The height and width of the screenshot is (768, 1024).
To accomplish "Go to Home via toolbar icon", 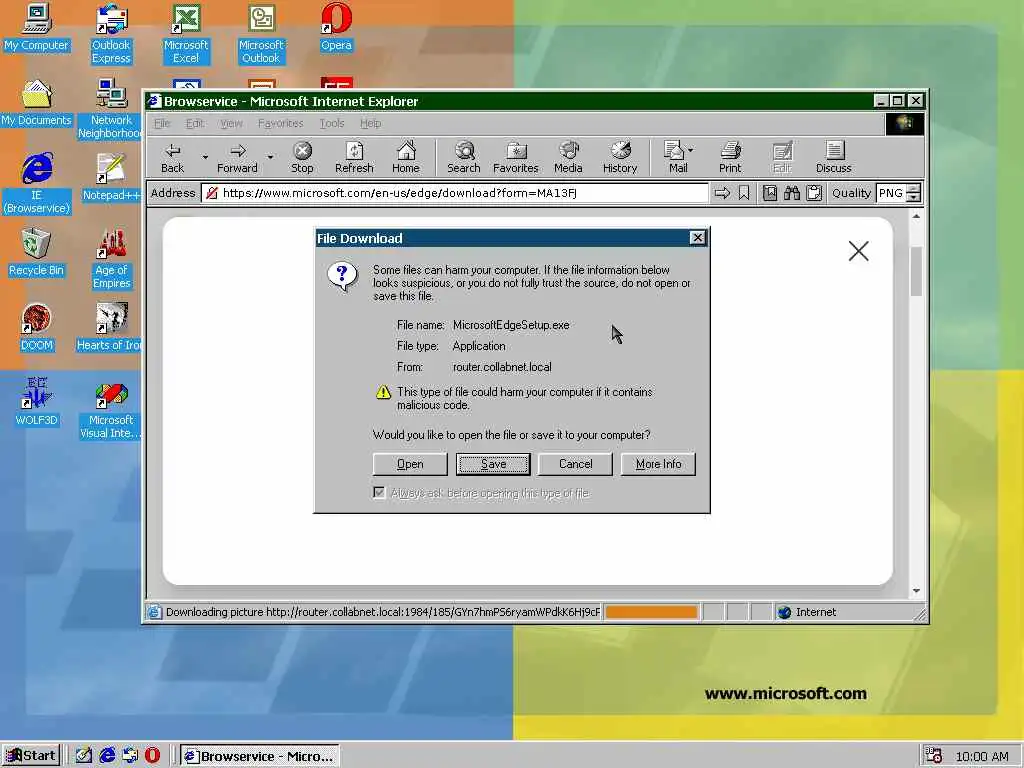I will pyautogui.click(x=406, y=157).
